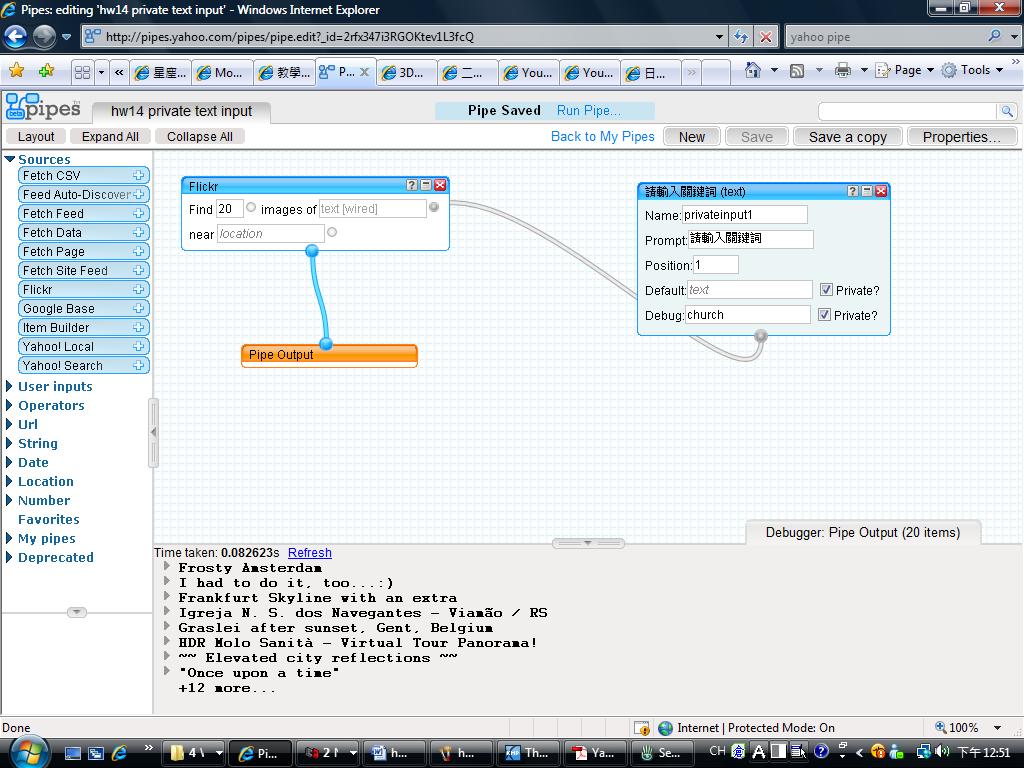Add the Feed Auto-Discovery module

(x=138, y=194)
